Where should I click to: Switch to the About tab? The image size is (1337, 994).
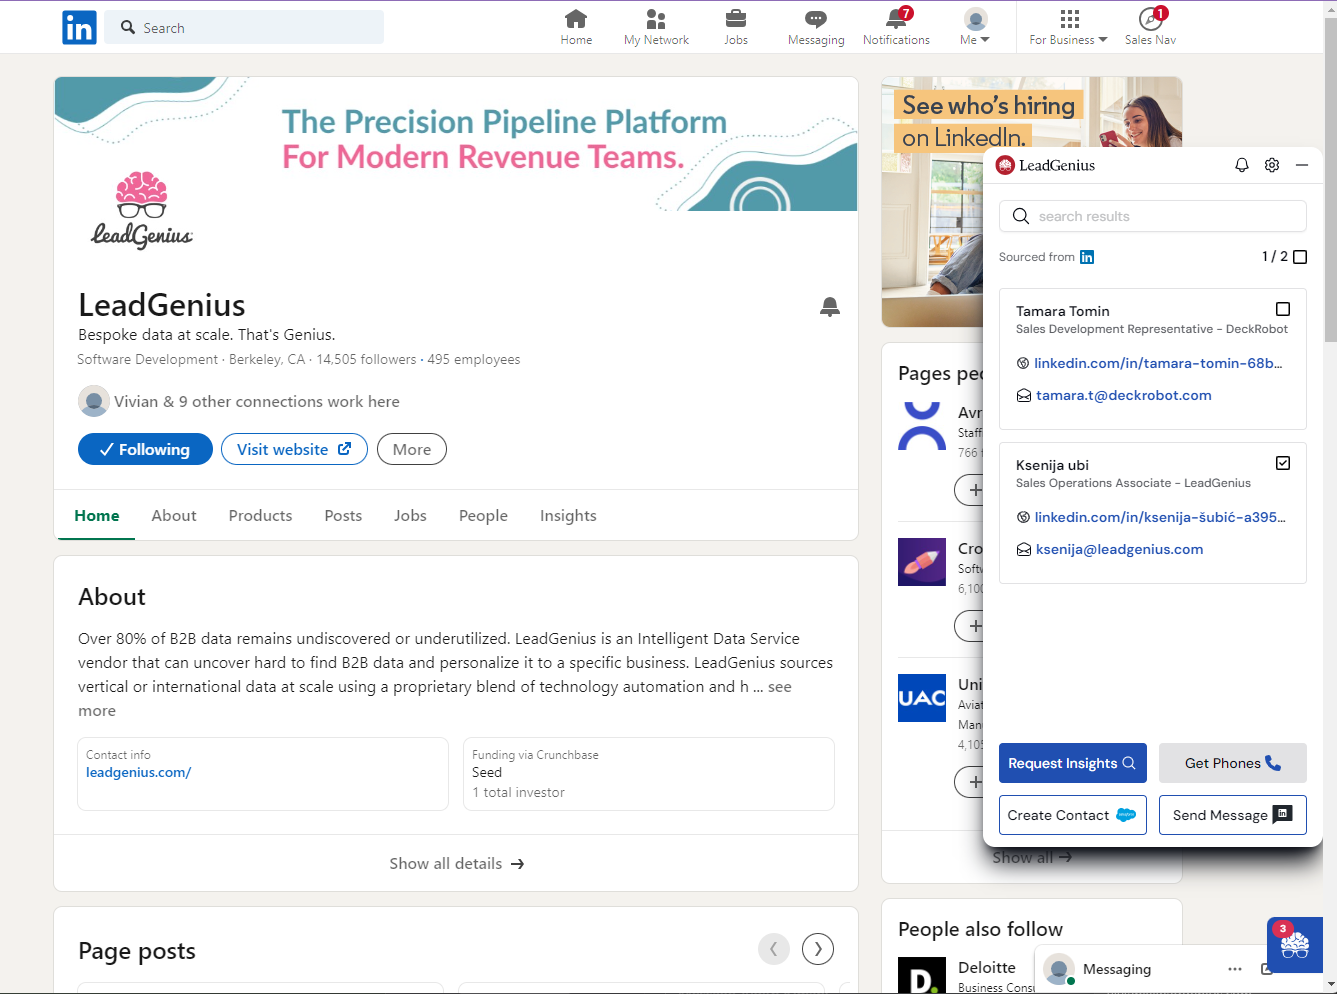(x=174, y=515)
